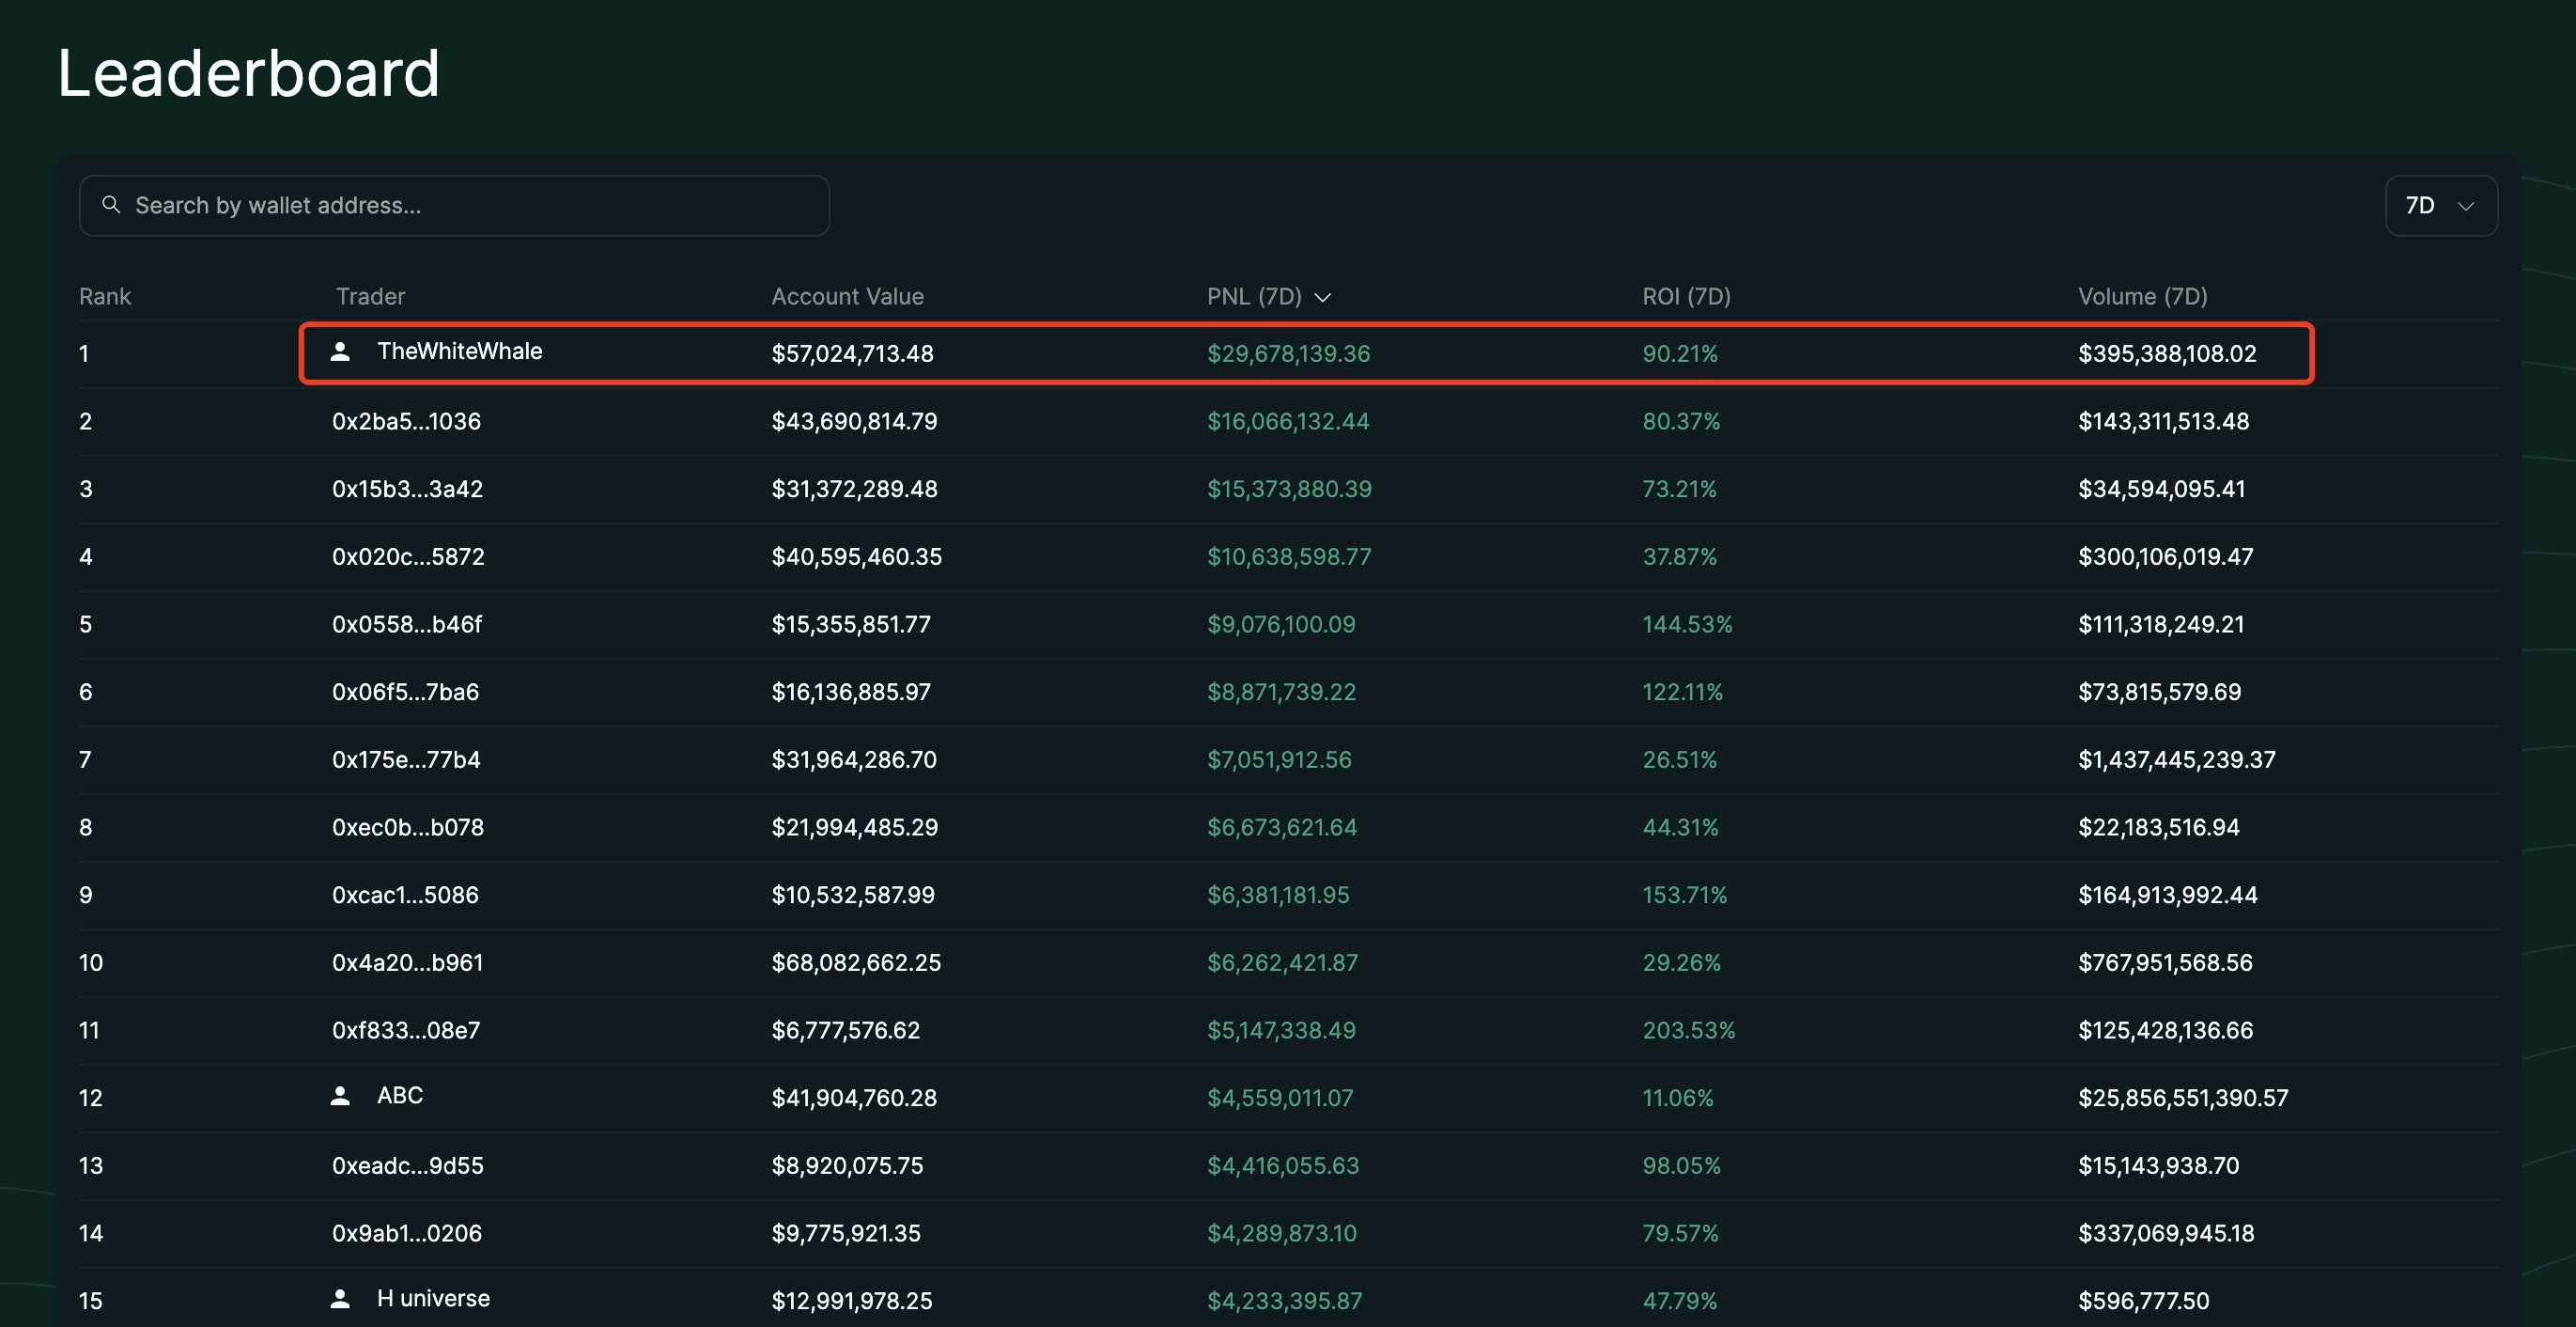Image resolution: width=2576 pixels, height=1327 pixels.
Task: Open trader 0x2ba5...1036 details
Action: pyautogui.click(x=406, y=421)
